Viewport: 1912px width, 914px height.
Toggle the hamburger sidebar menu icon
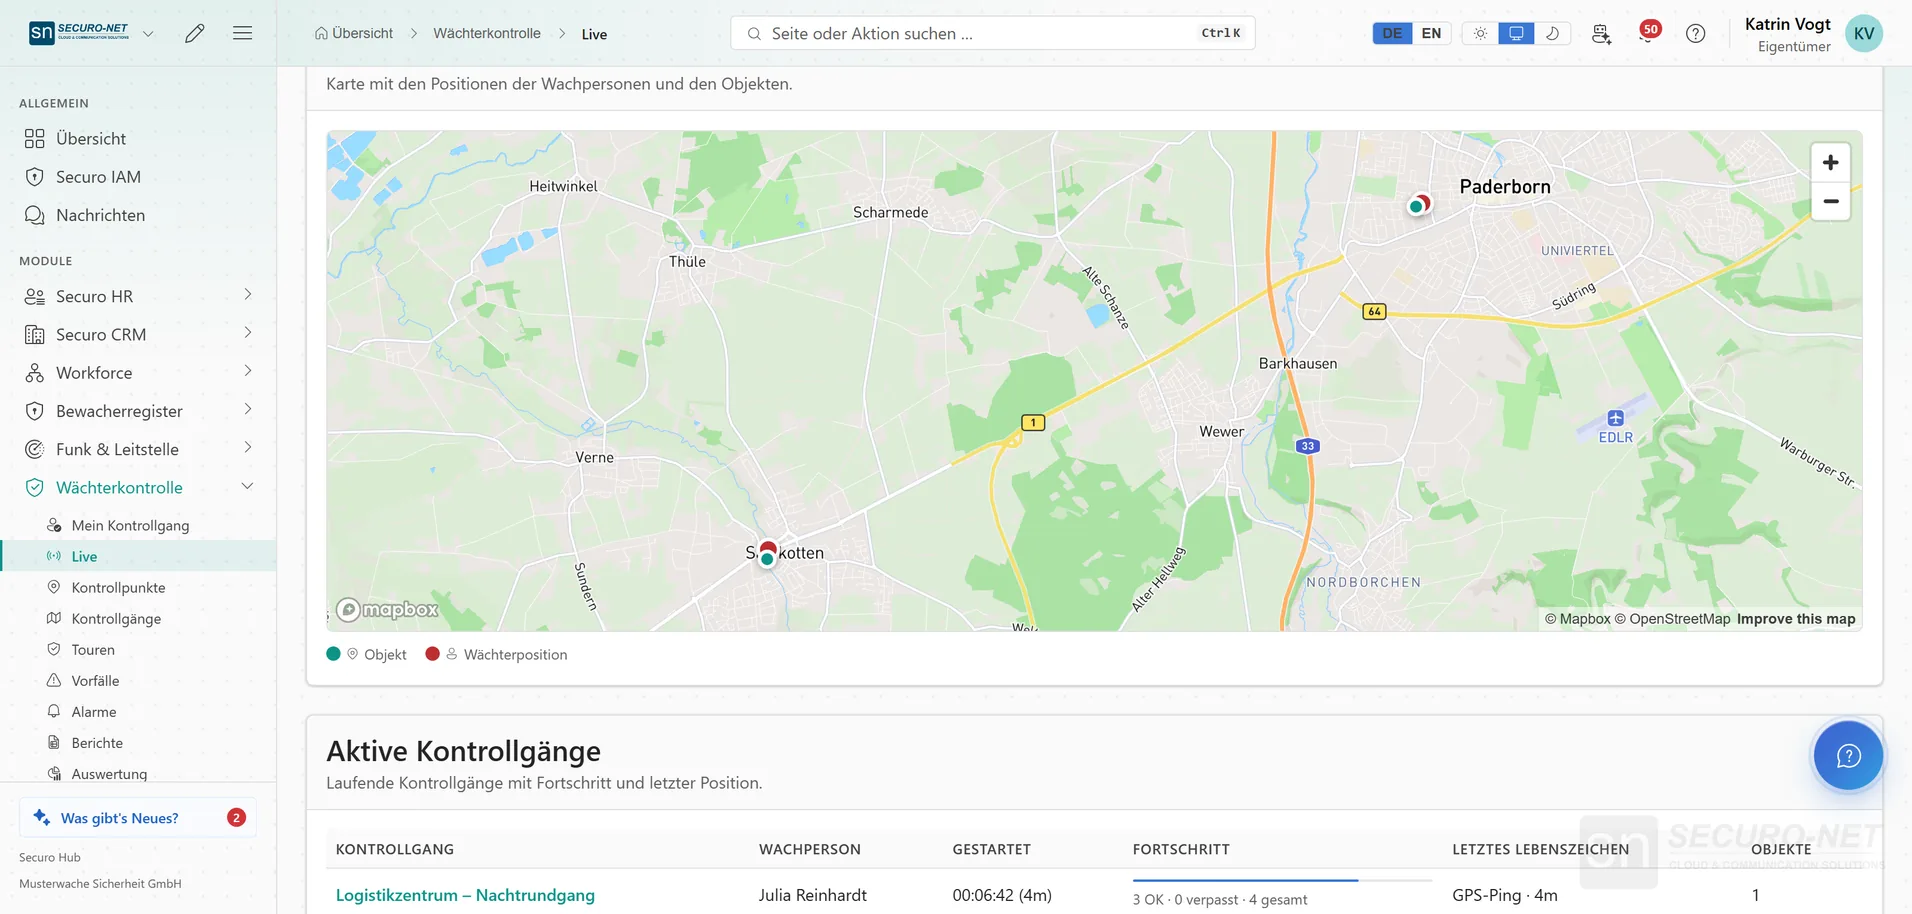(242, 33)
